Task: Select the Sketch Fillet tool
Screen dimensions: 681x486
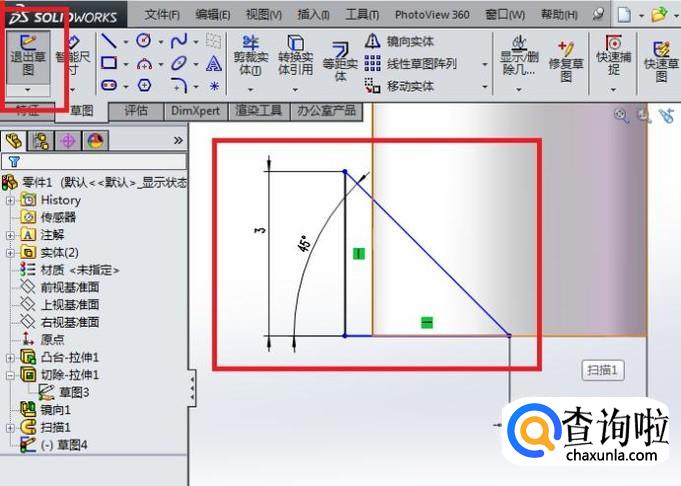Action: tap(179, 85)
